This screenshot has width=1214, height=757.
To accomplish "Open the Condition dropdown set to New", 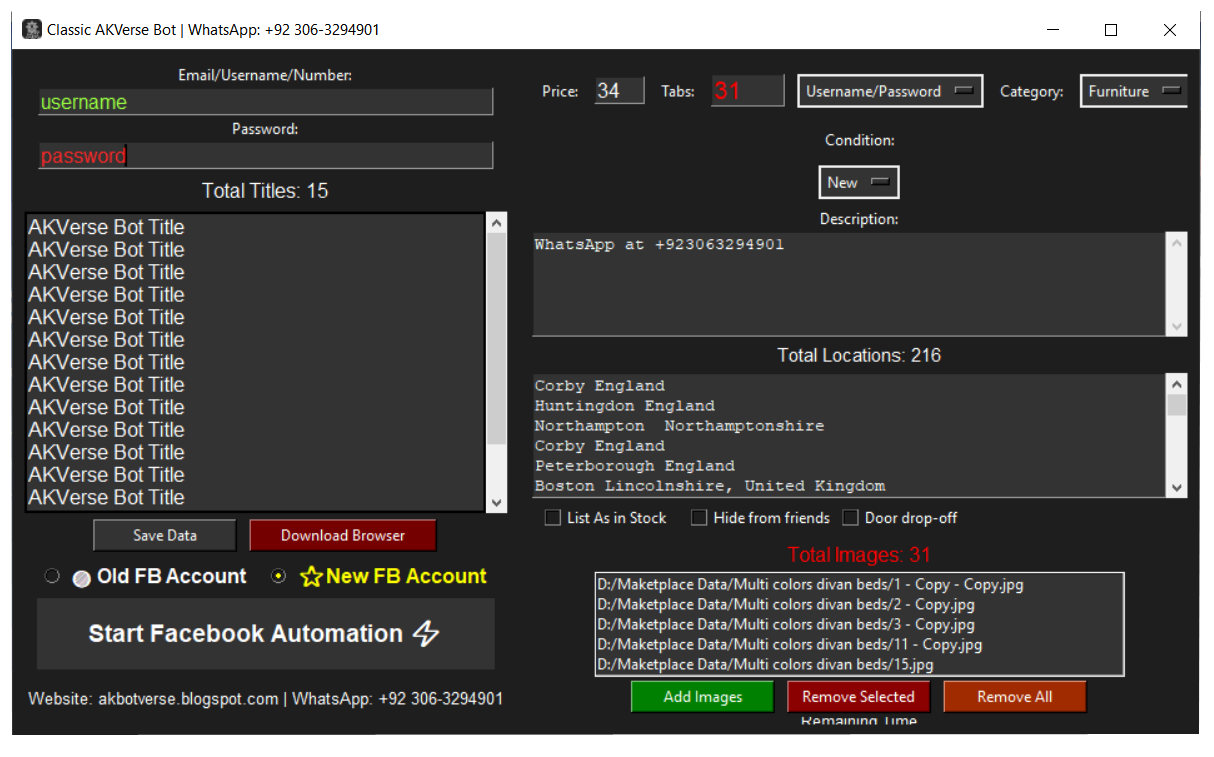I will pyautogui.click(x=858, y=182).
